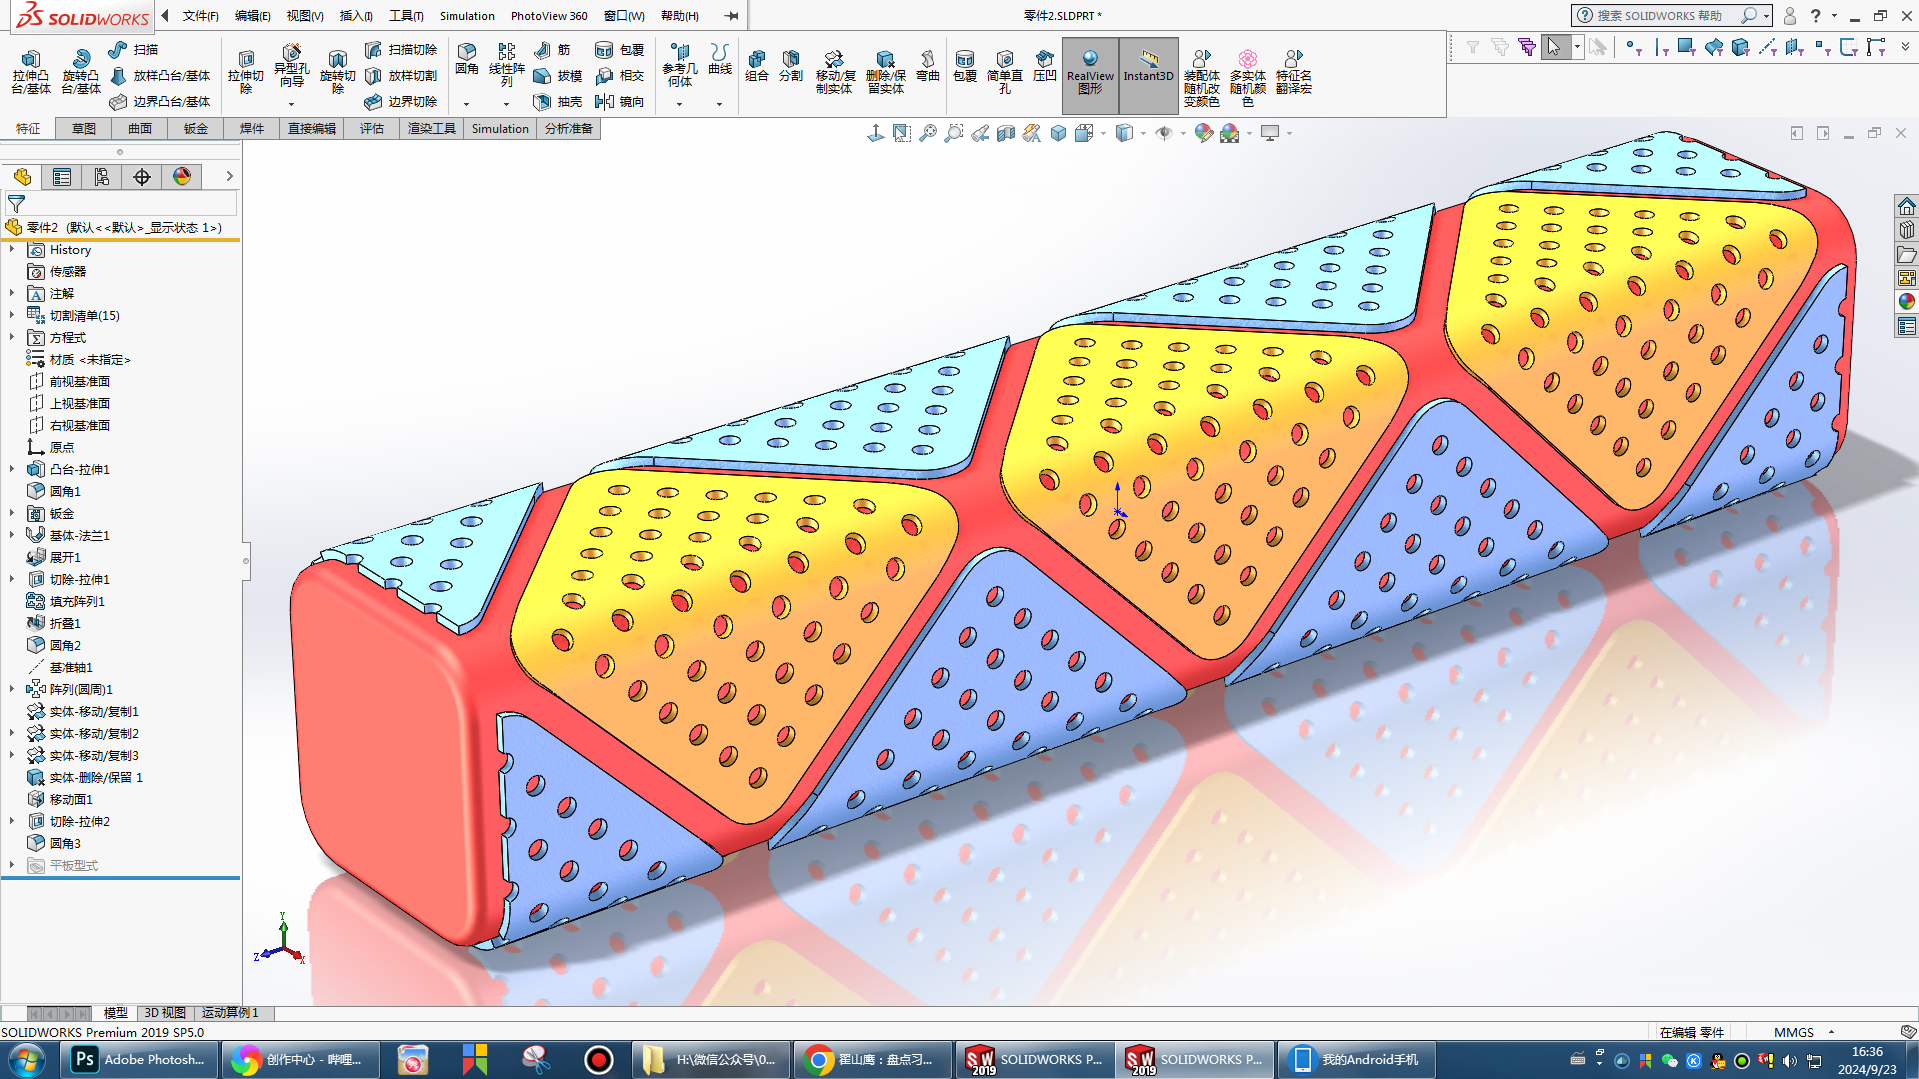1919x1079 pixels.
Task: Click the 边界切除 boundary cut button
Action: (x=401, y=102)
